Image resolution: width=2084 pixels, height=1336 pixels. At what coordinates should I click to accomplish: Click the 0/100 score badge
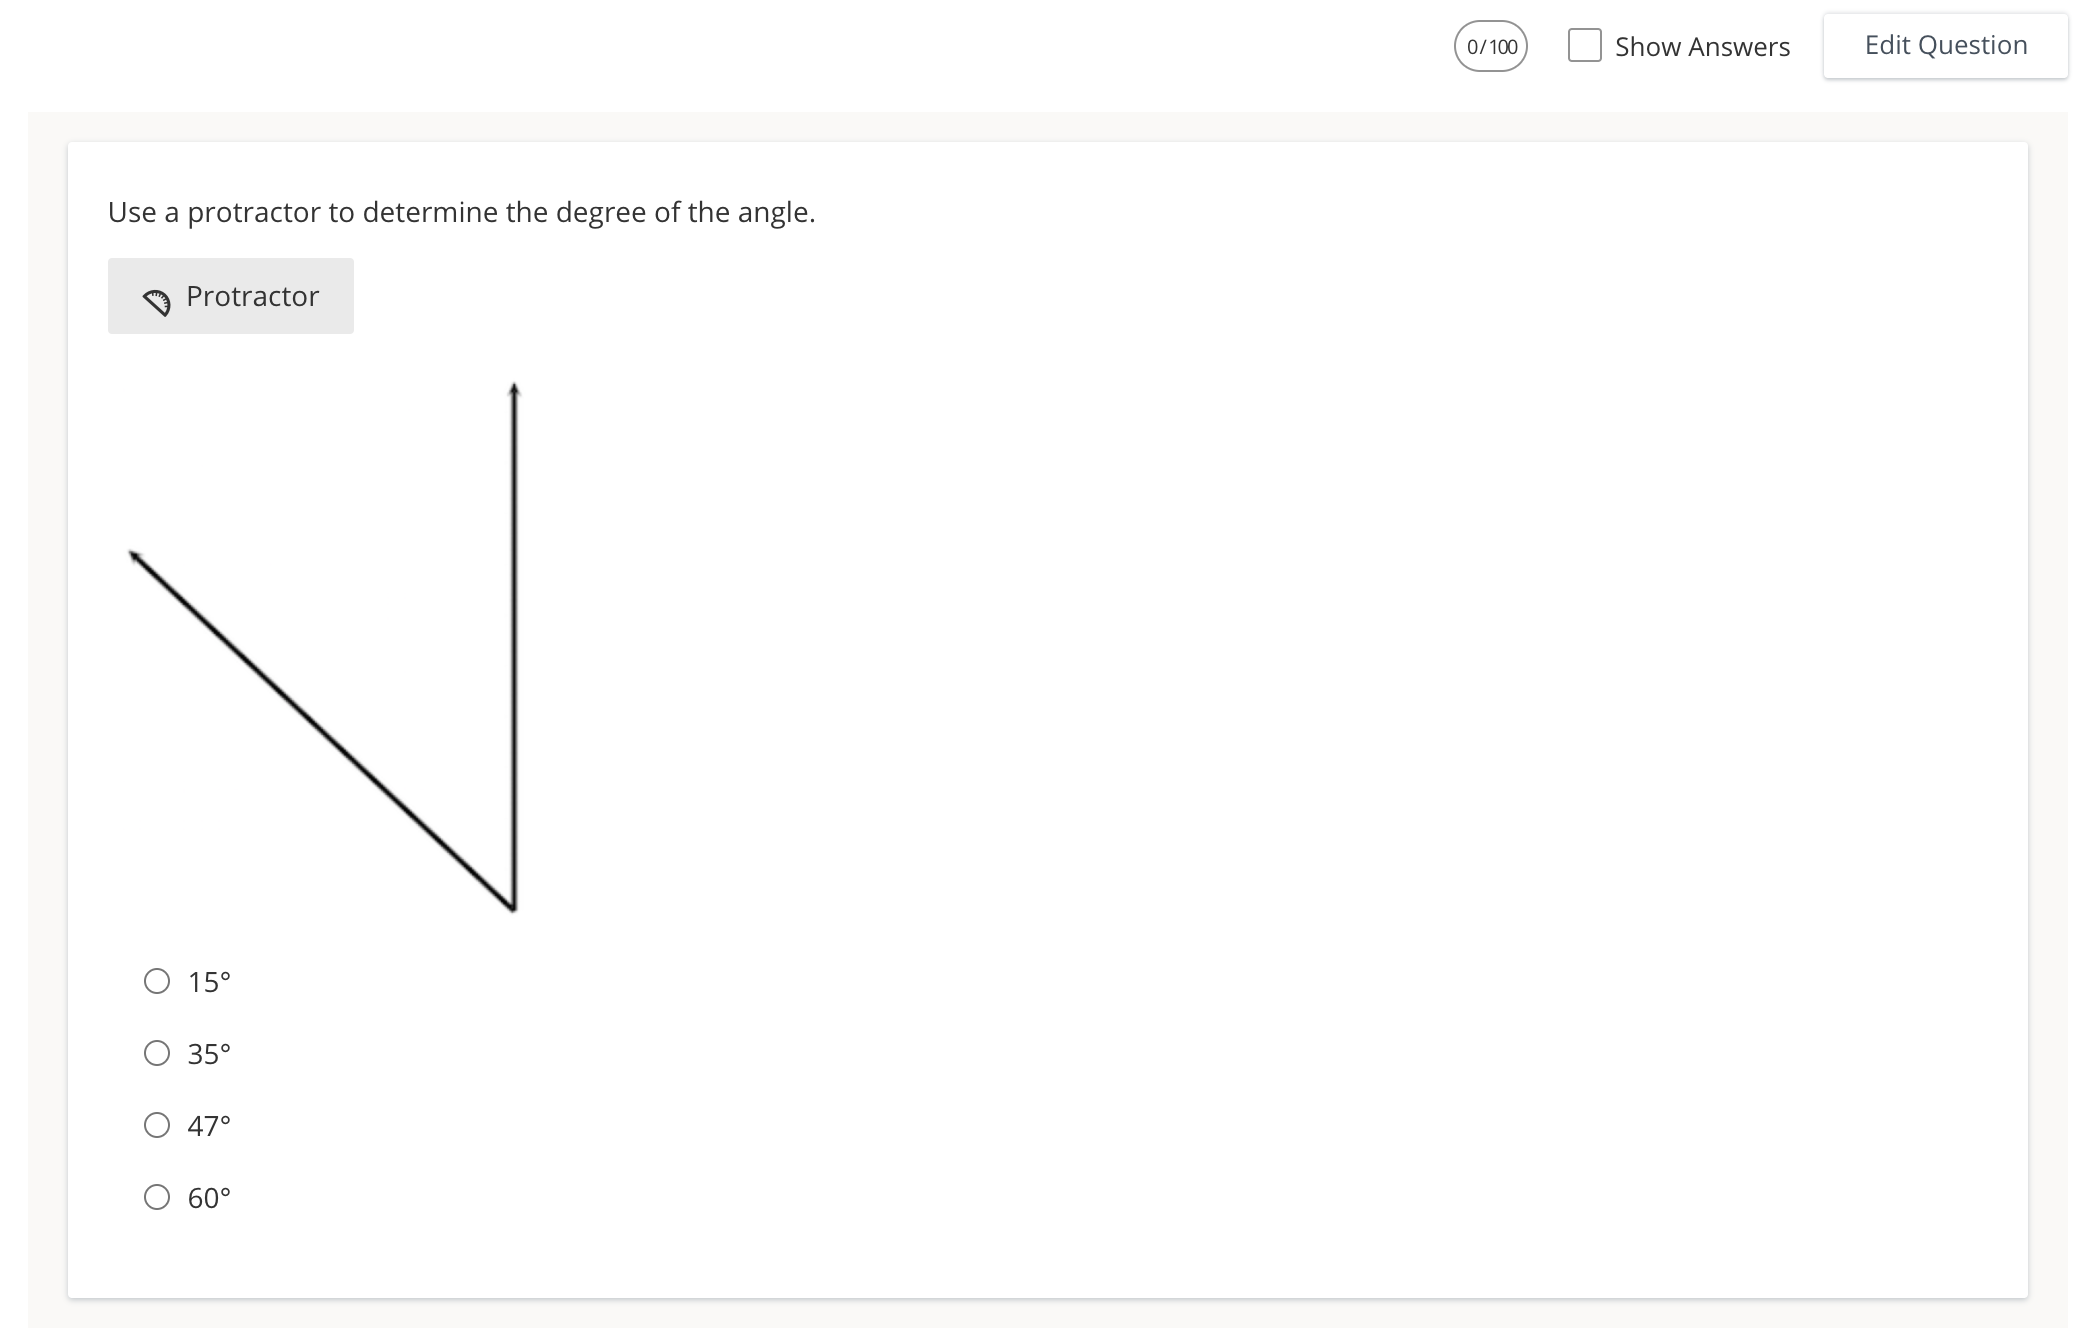click(1490, 46)
